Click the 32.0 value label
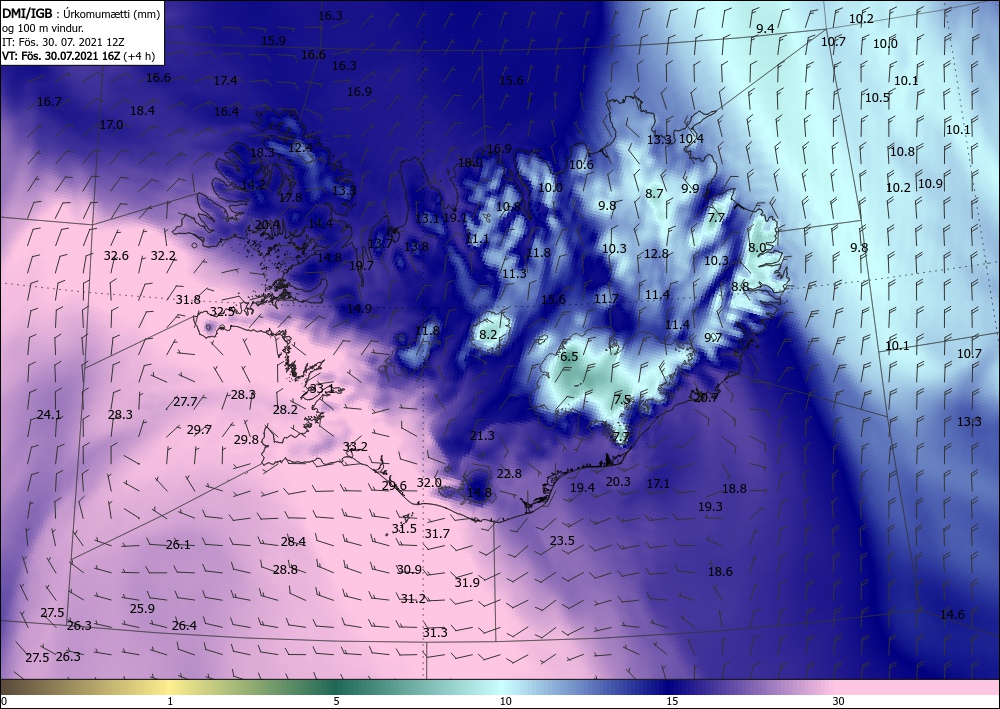1000x709 pixels. coord(429,482)
